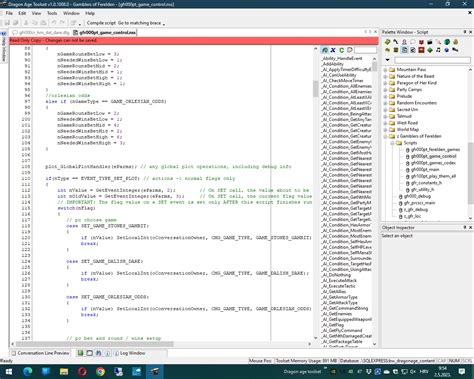Expand the Paragon of Her Kind folder
Viewport: 474px width, 379px height.
(x=385, y=83)
